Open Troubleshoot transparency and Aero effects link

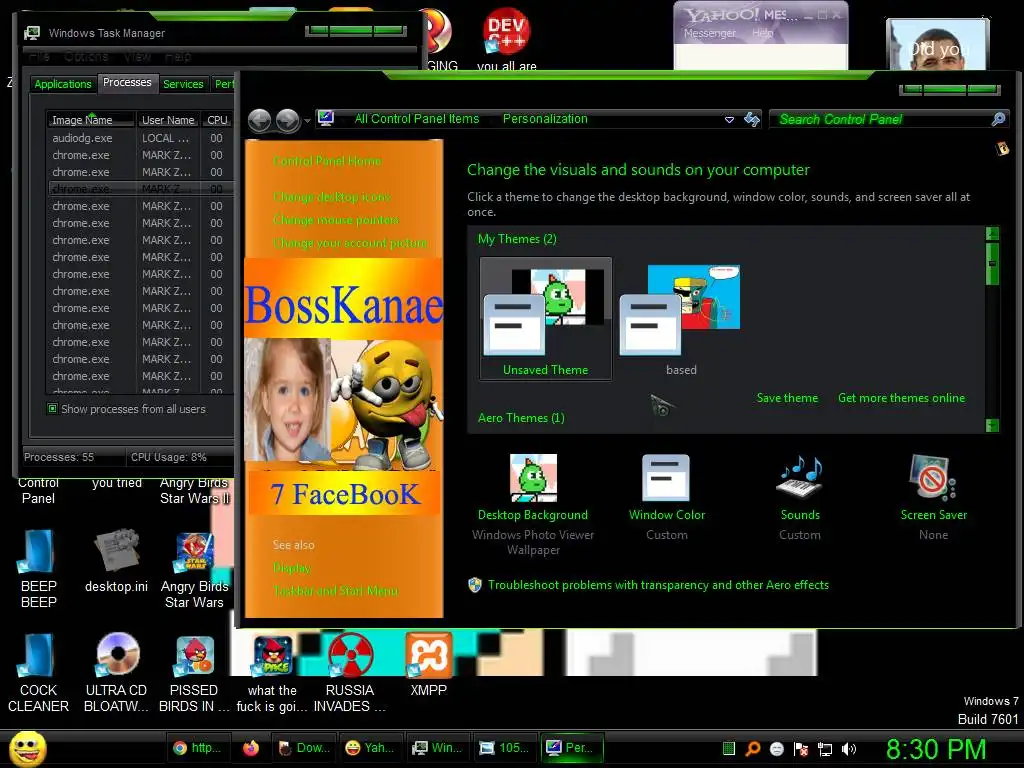pos(658,585)
